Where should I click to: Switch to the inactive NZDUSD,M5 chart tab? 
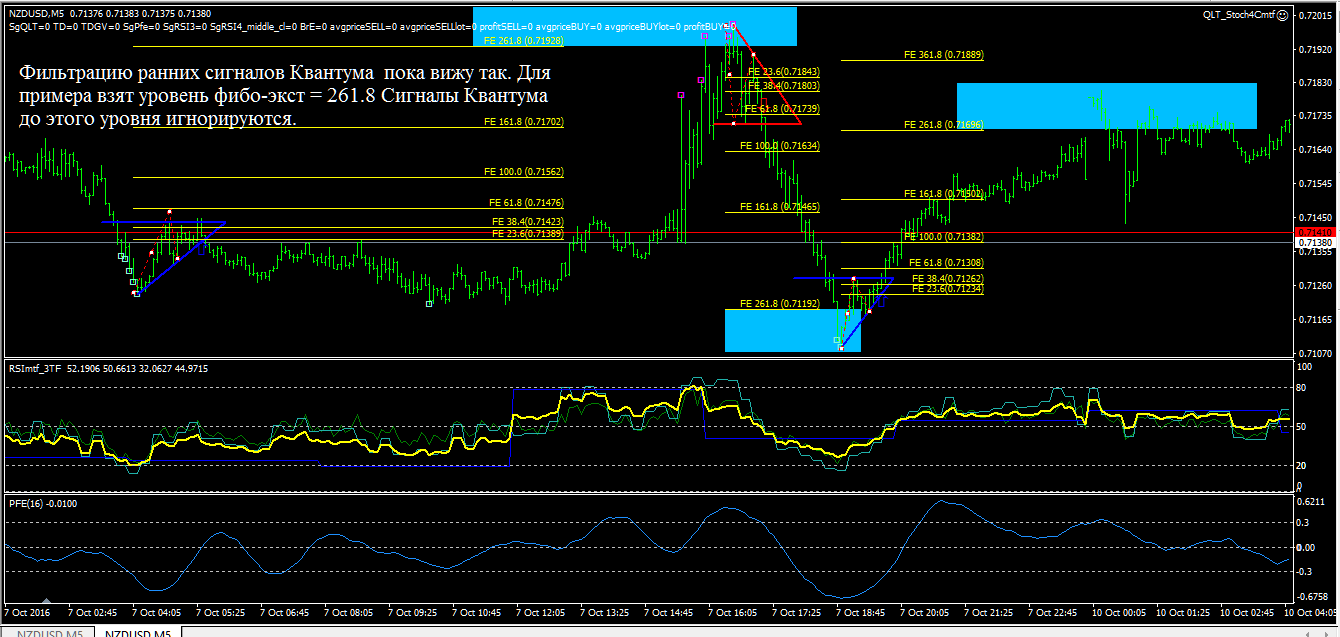pyautogui.click(x=49, y=632)
